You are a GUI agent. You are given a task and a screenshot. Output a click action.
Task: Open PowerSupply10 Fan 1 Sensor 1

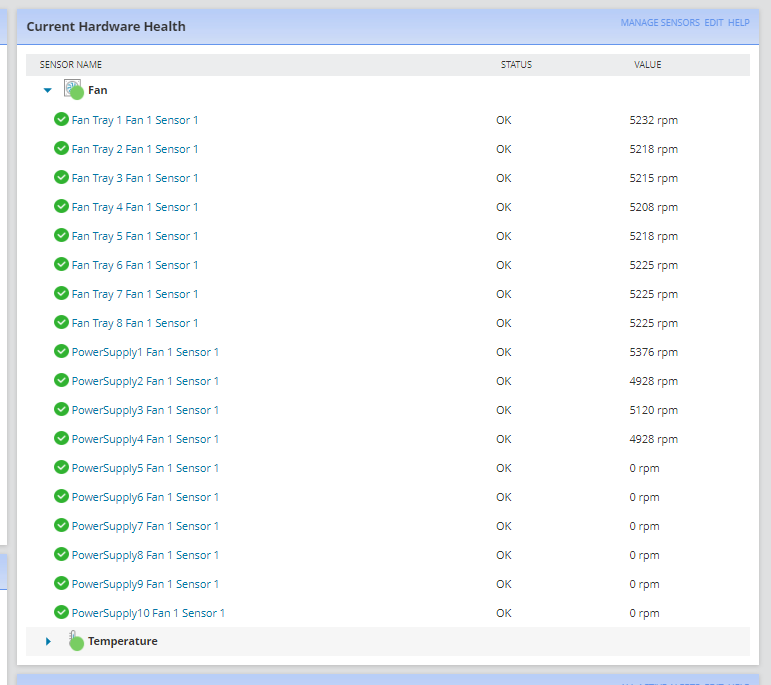[x=148, y=613]
